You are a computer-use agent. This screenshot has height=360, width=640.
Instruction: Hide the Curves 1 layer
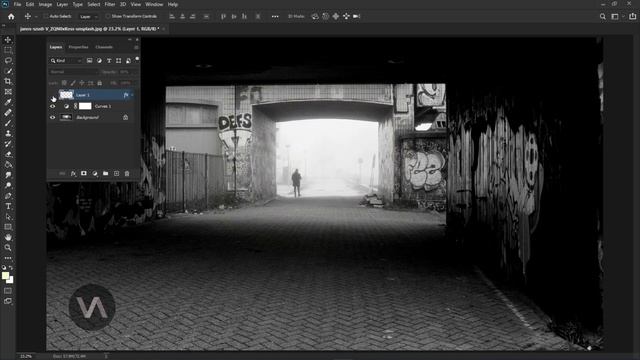click(52, 106)
